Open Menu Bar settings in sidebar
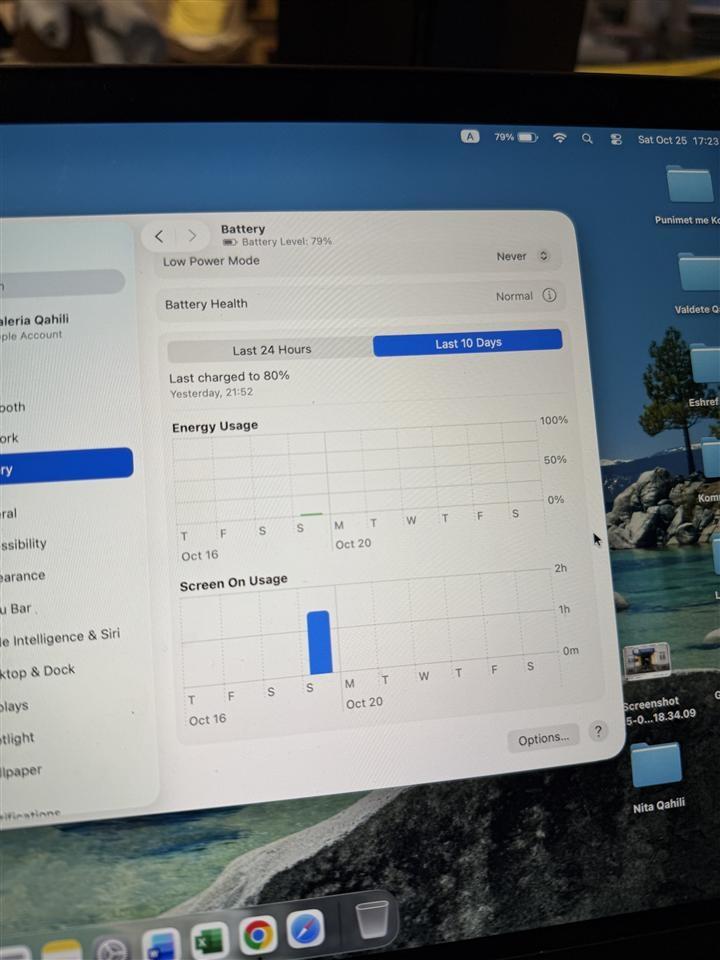720x960 pixels. pos(15,609)
